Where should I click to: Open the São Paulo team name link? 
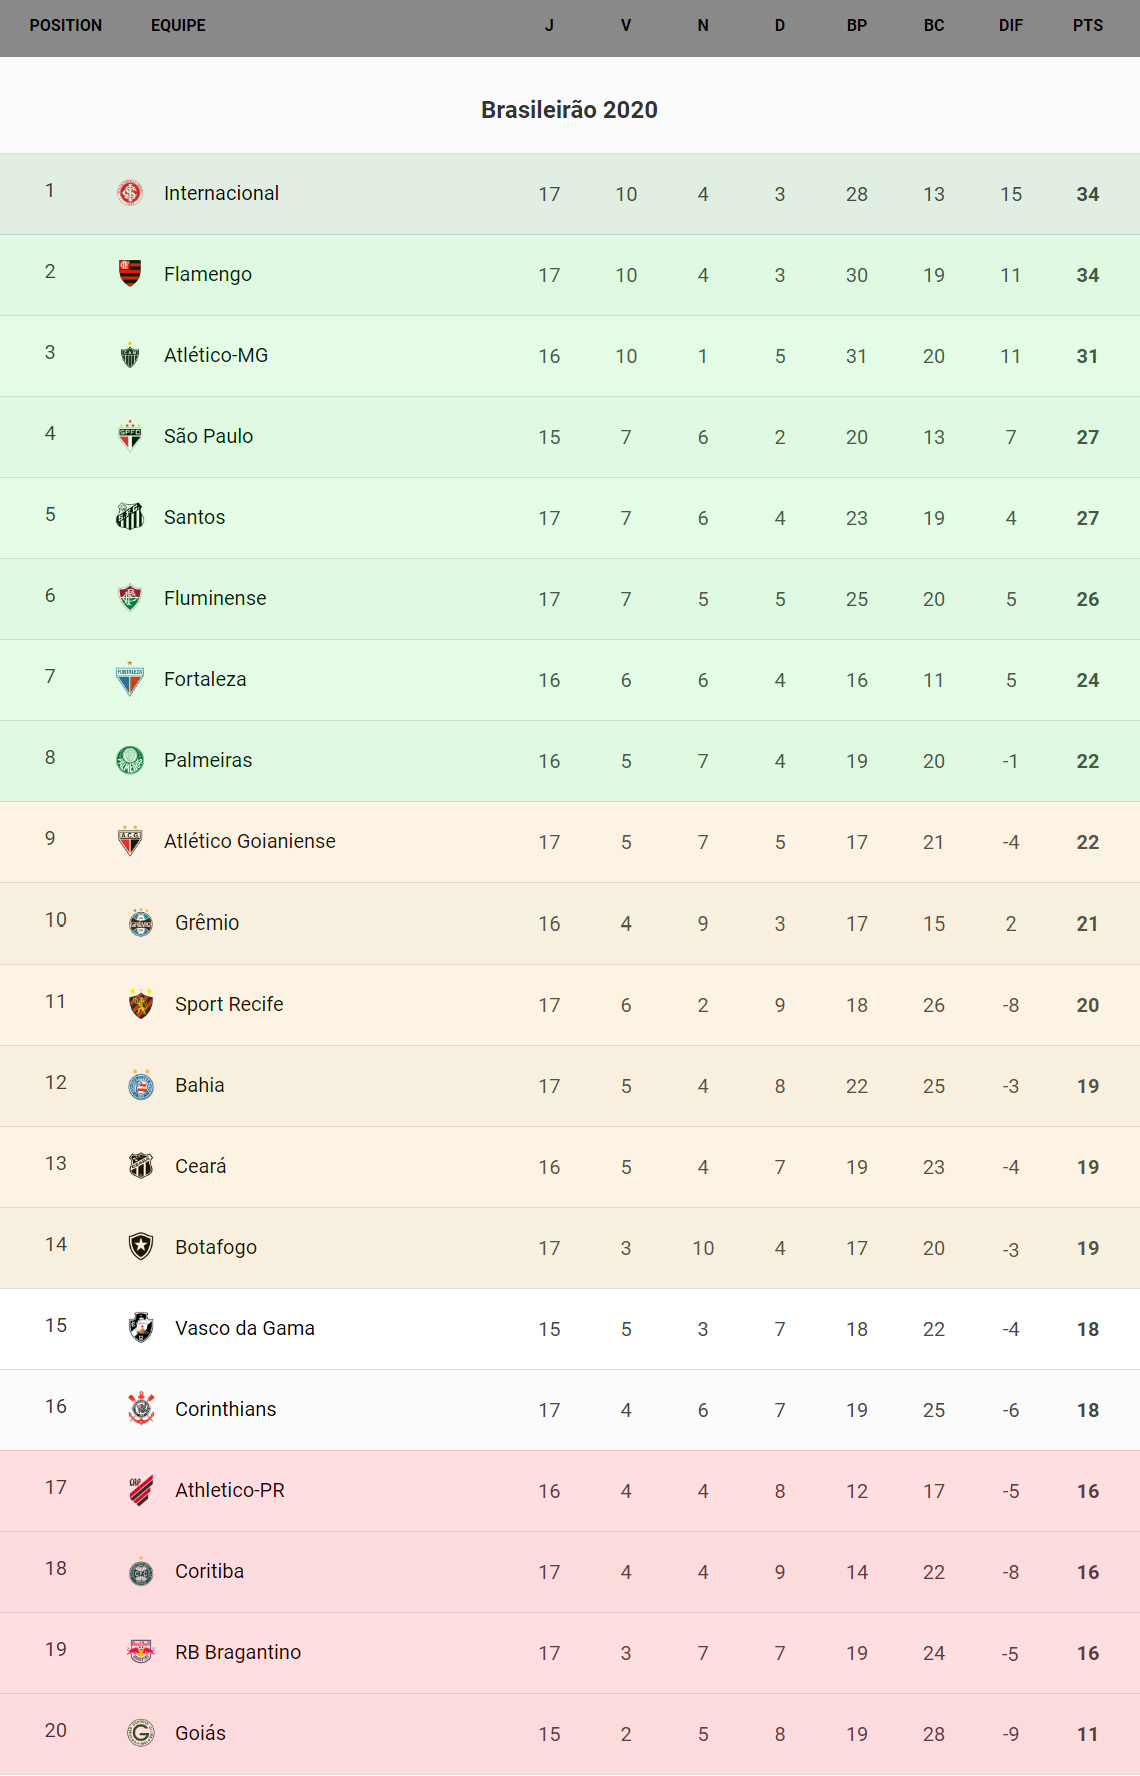coord(208,436)
